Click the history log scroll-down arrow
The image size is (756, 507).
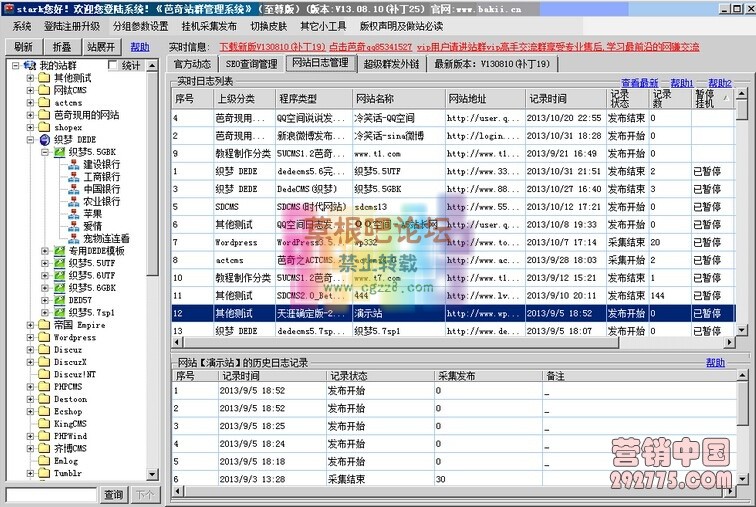[x=742, y=479]
